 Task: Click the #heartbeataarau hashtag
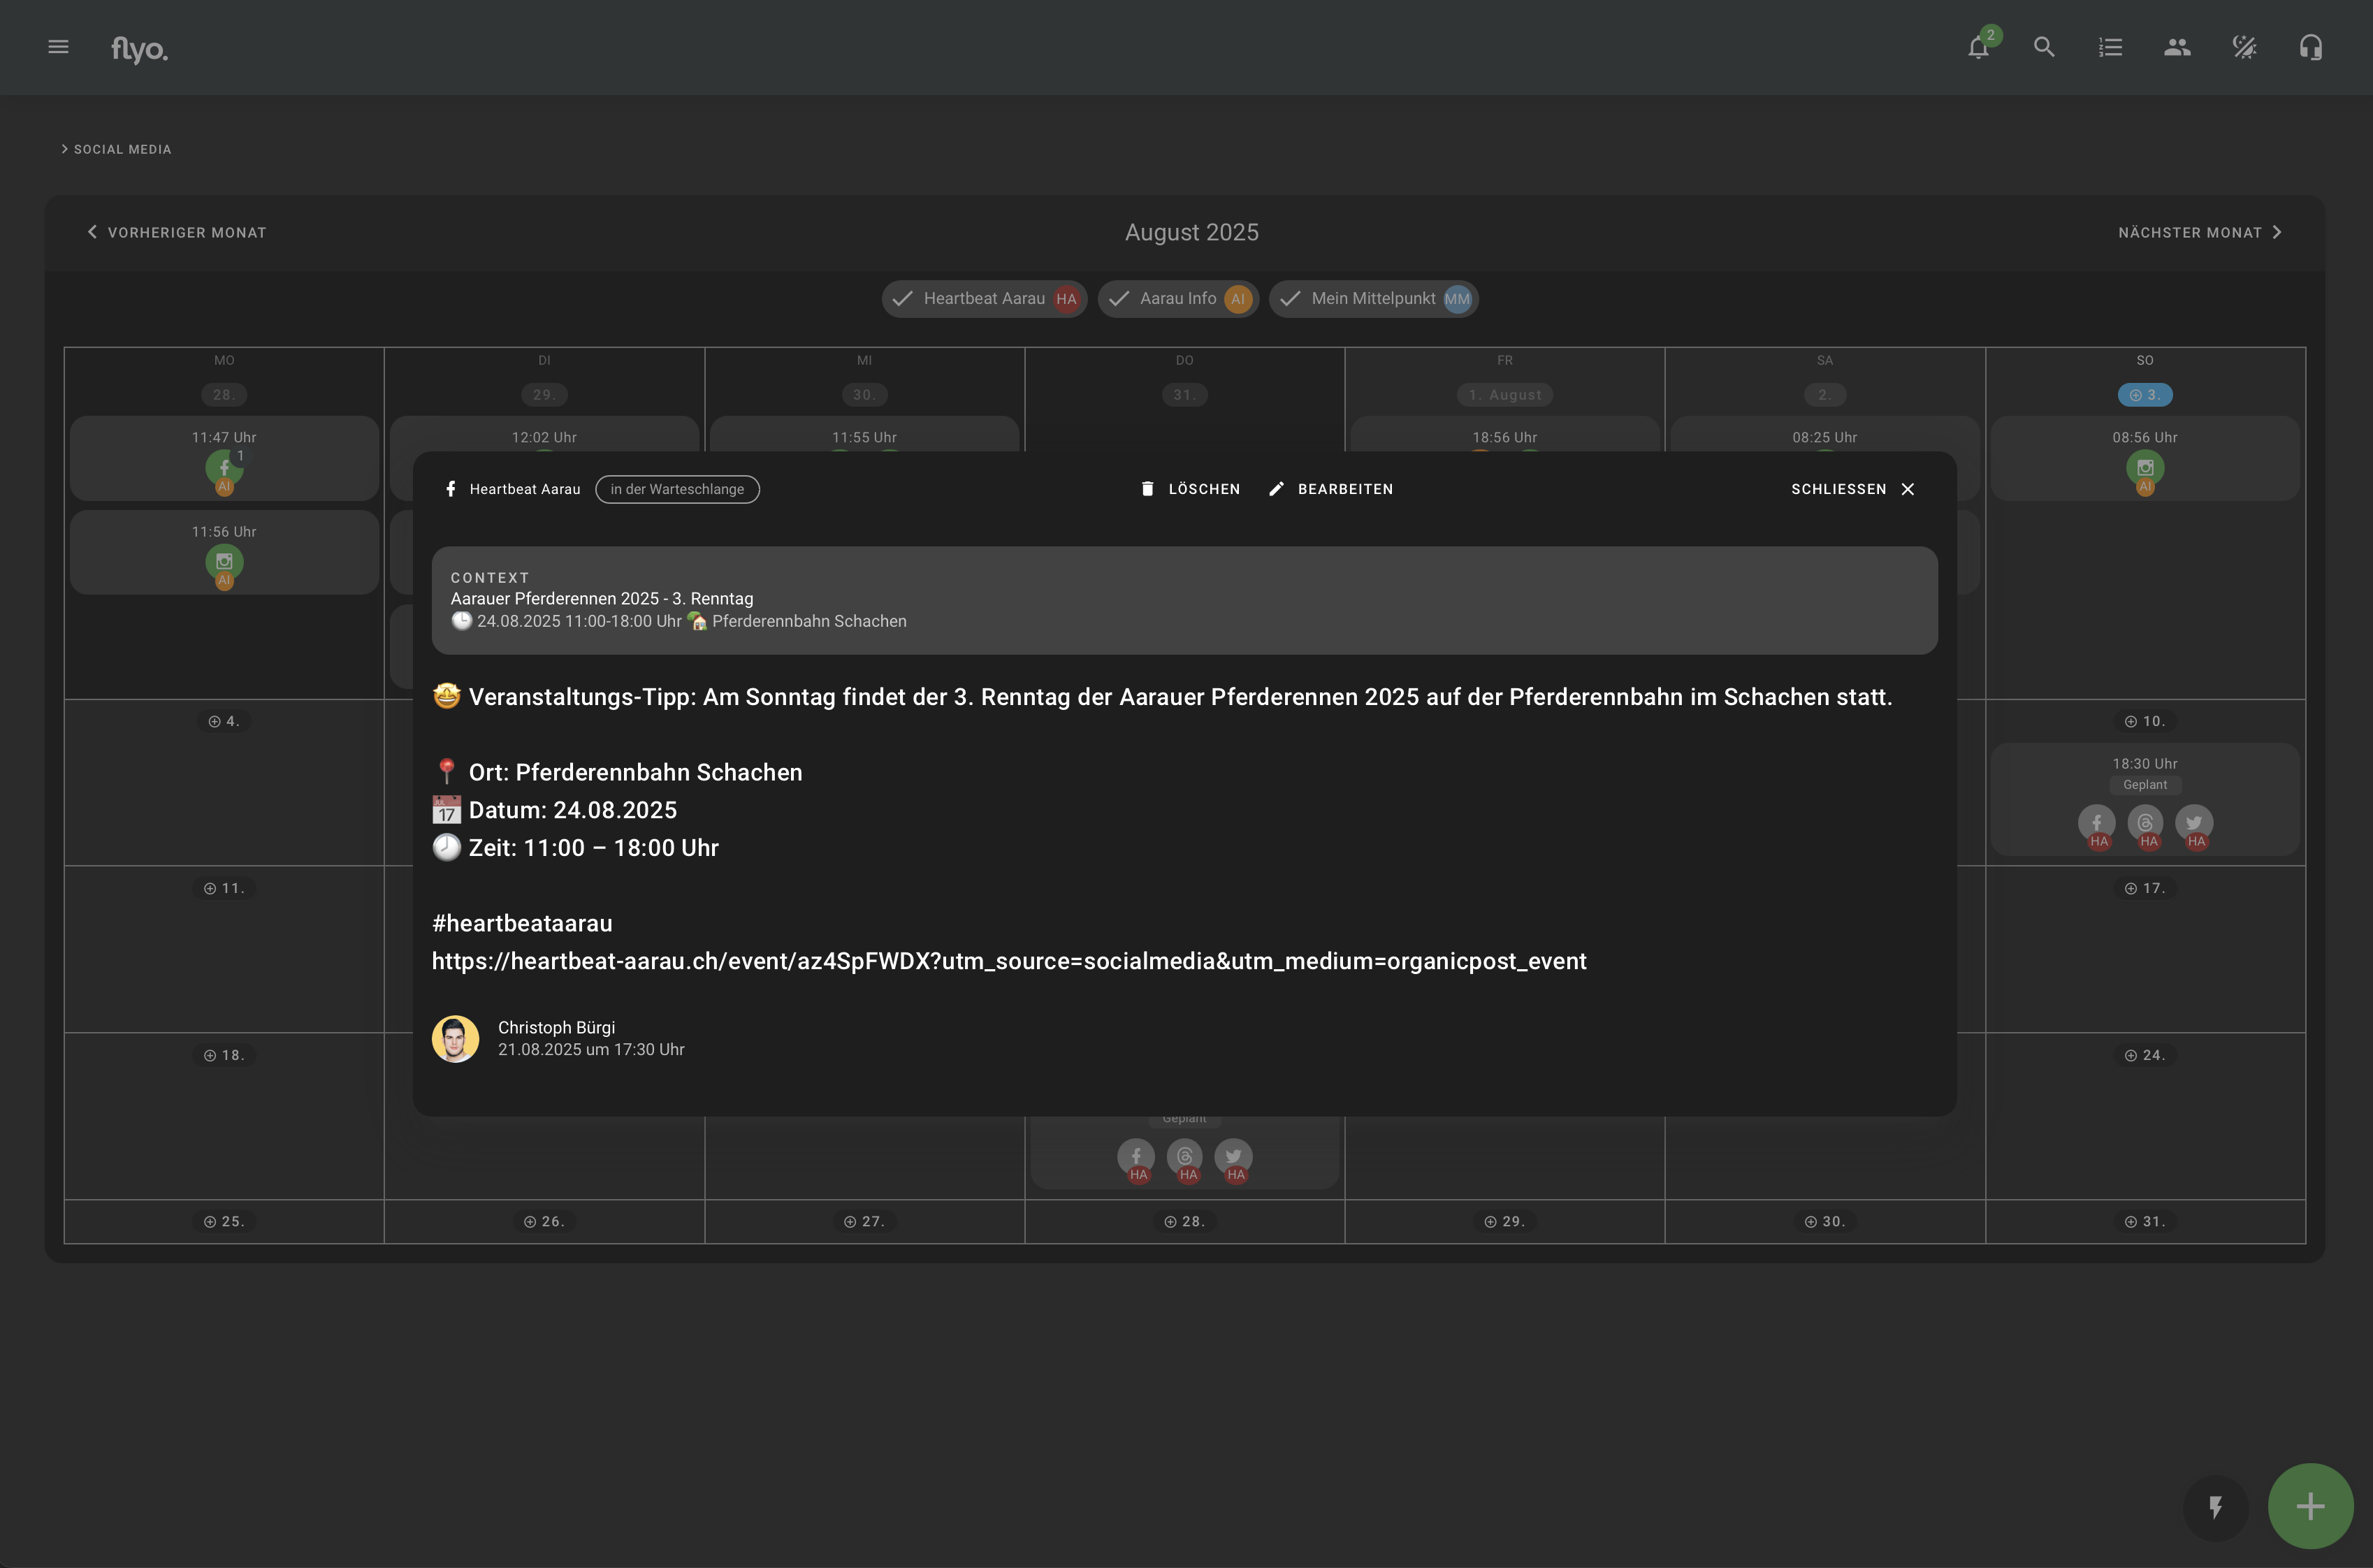(x=522, y=923)
